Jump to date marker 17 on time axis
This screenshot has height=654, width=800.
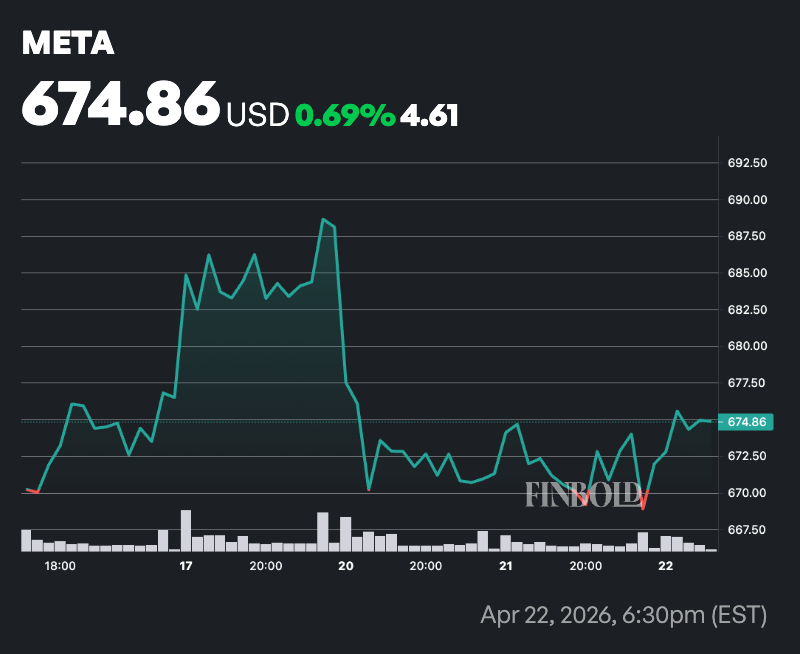[x=185, y=567]
